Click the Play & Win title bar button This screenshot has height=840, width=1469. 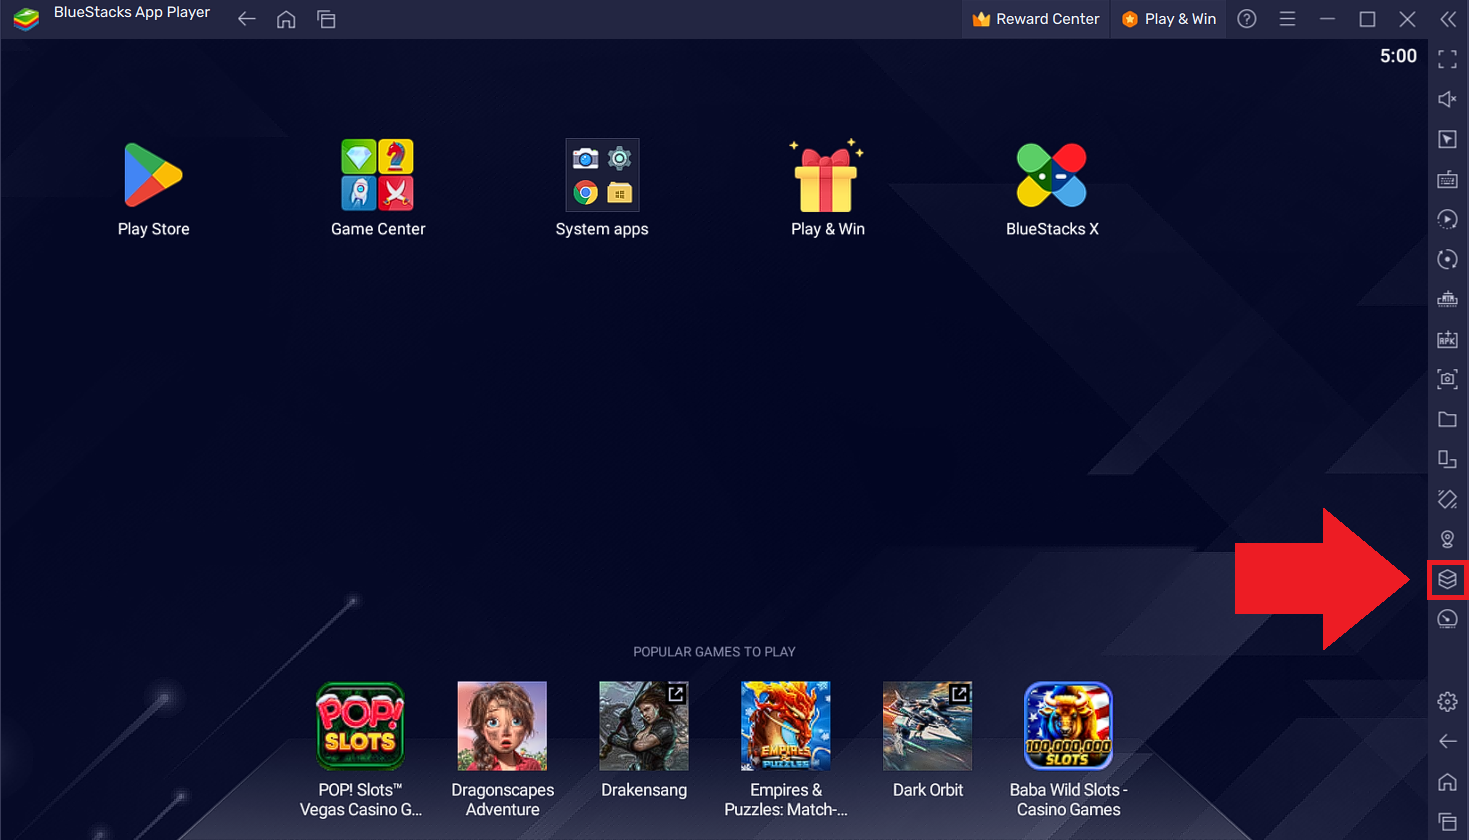[1169, 19]
